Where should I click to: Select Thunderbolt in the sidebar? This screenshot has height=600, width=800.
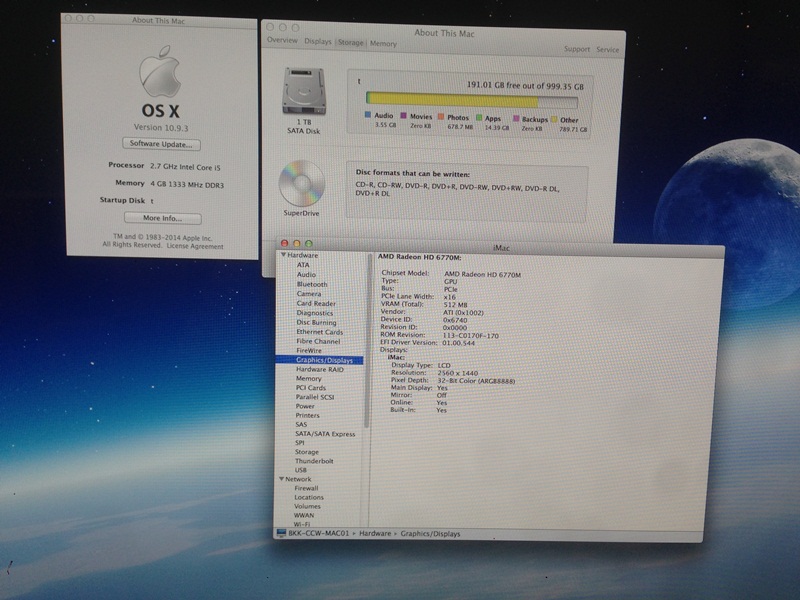click(x=314, y=461)
